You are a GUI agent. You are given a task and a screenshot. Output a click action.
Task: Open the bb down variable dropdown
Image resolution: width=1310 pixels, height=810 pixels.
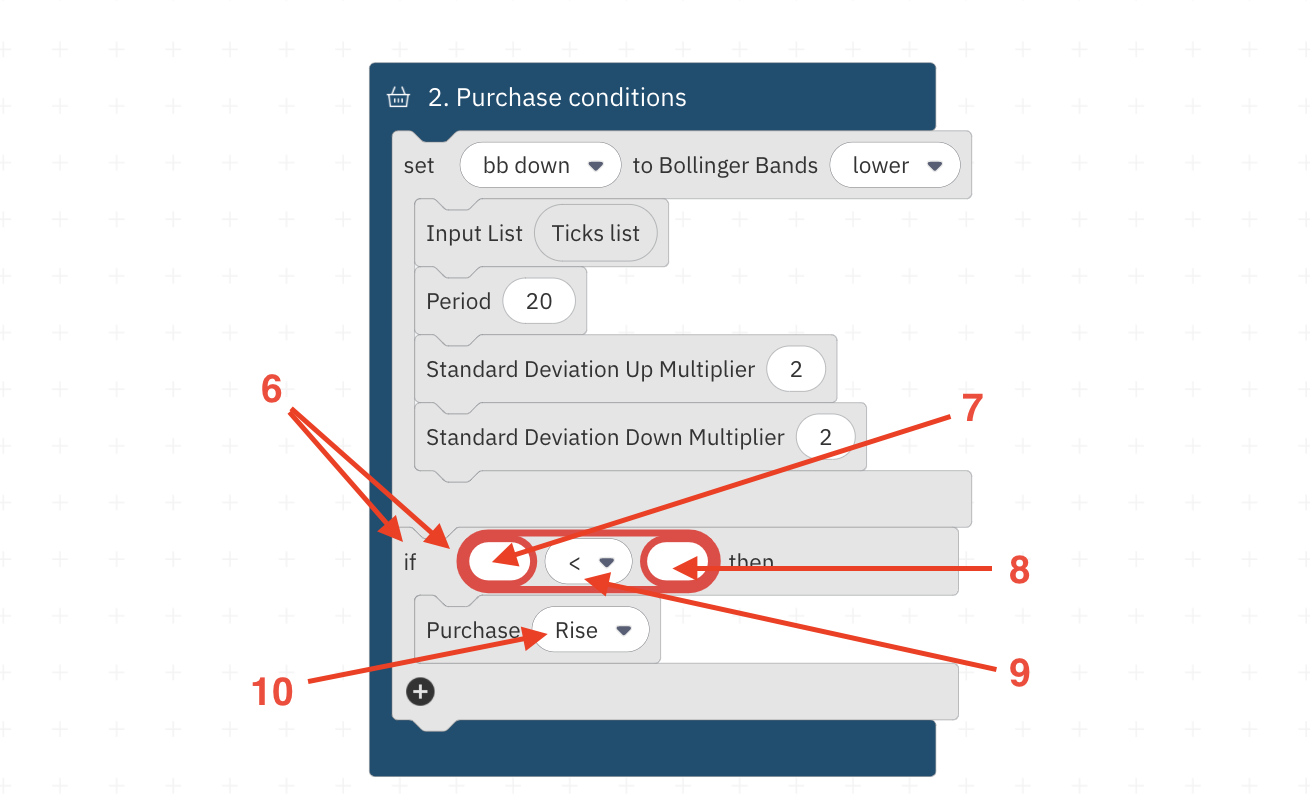(539, 165)
